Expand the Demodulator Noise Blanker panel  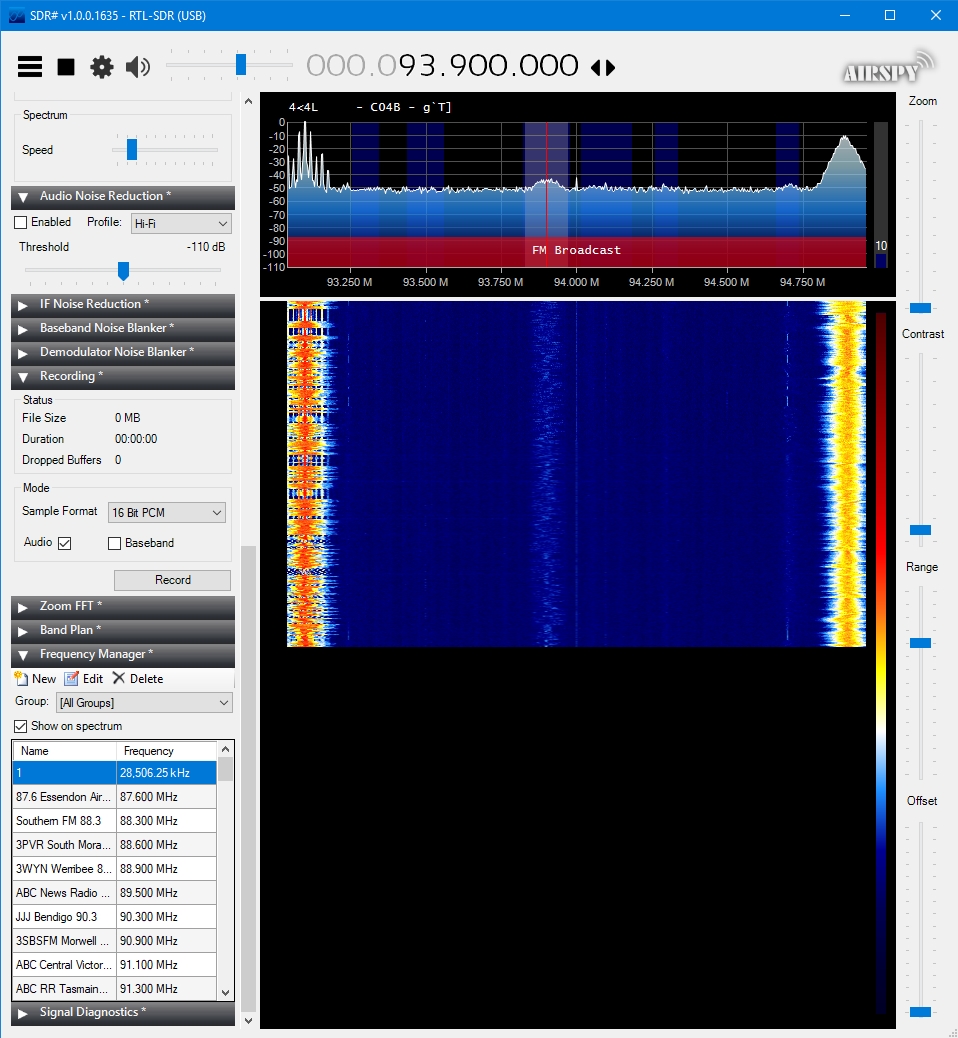click(122, 352)
